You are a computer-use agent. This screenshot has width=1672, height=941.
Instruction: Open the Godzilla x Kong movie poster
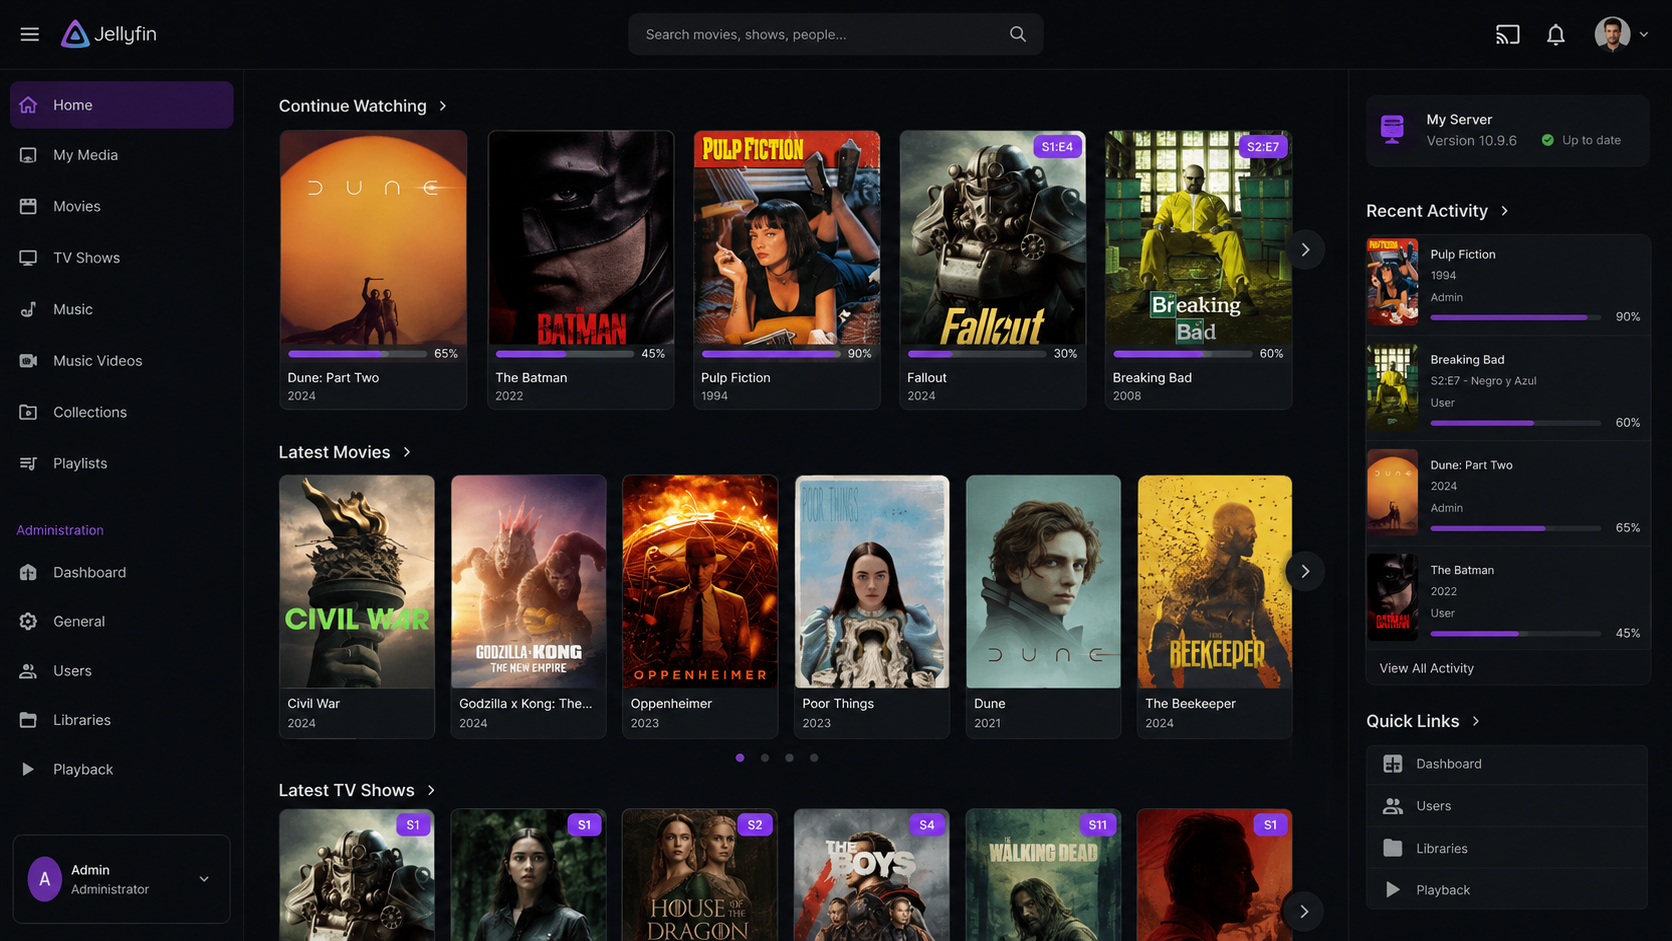(x=529, y=581)
